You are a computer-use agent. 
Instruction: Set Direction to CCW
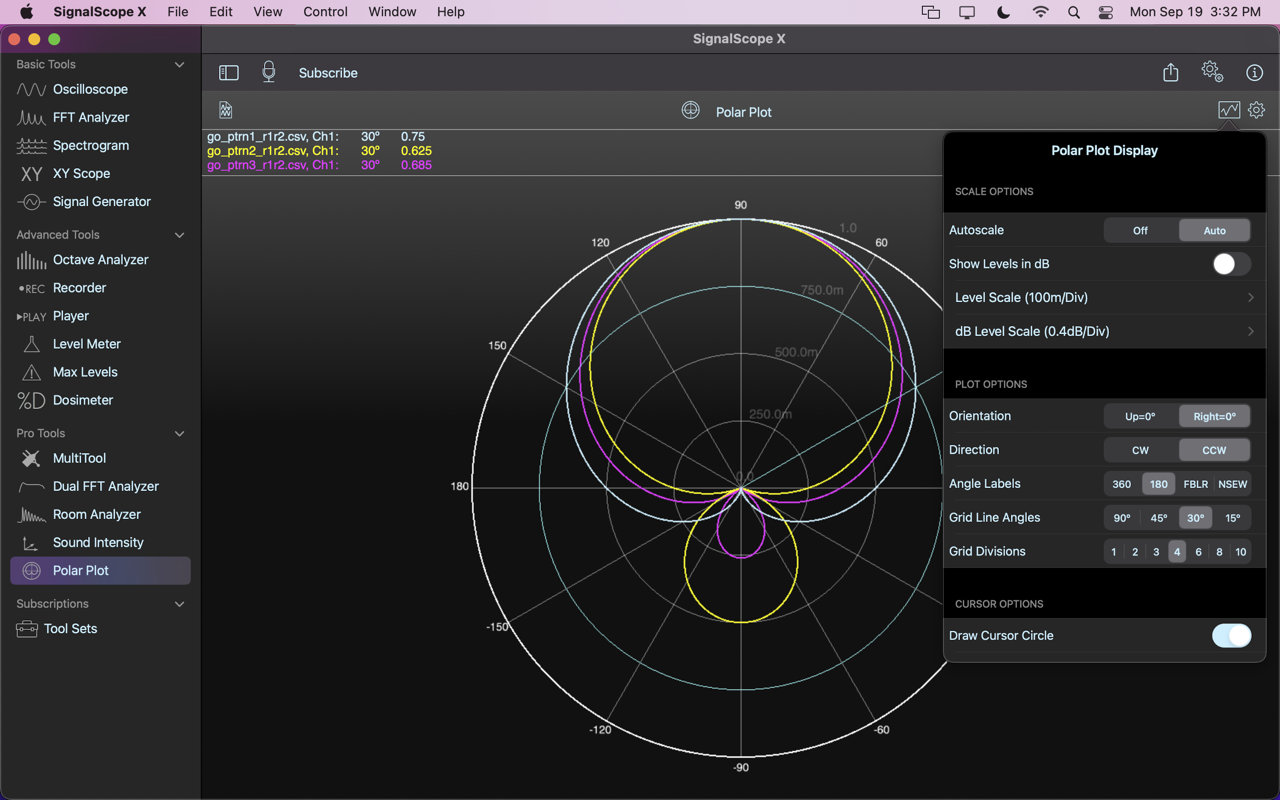coord(1214,450)
